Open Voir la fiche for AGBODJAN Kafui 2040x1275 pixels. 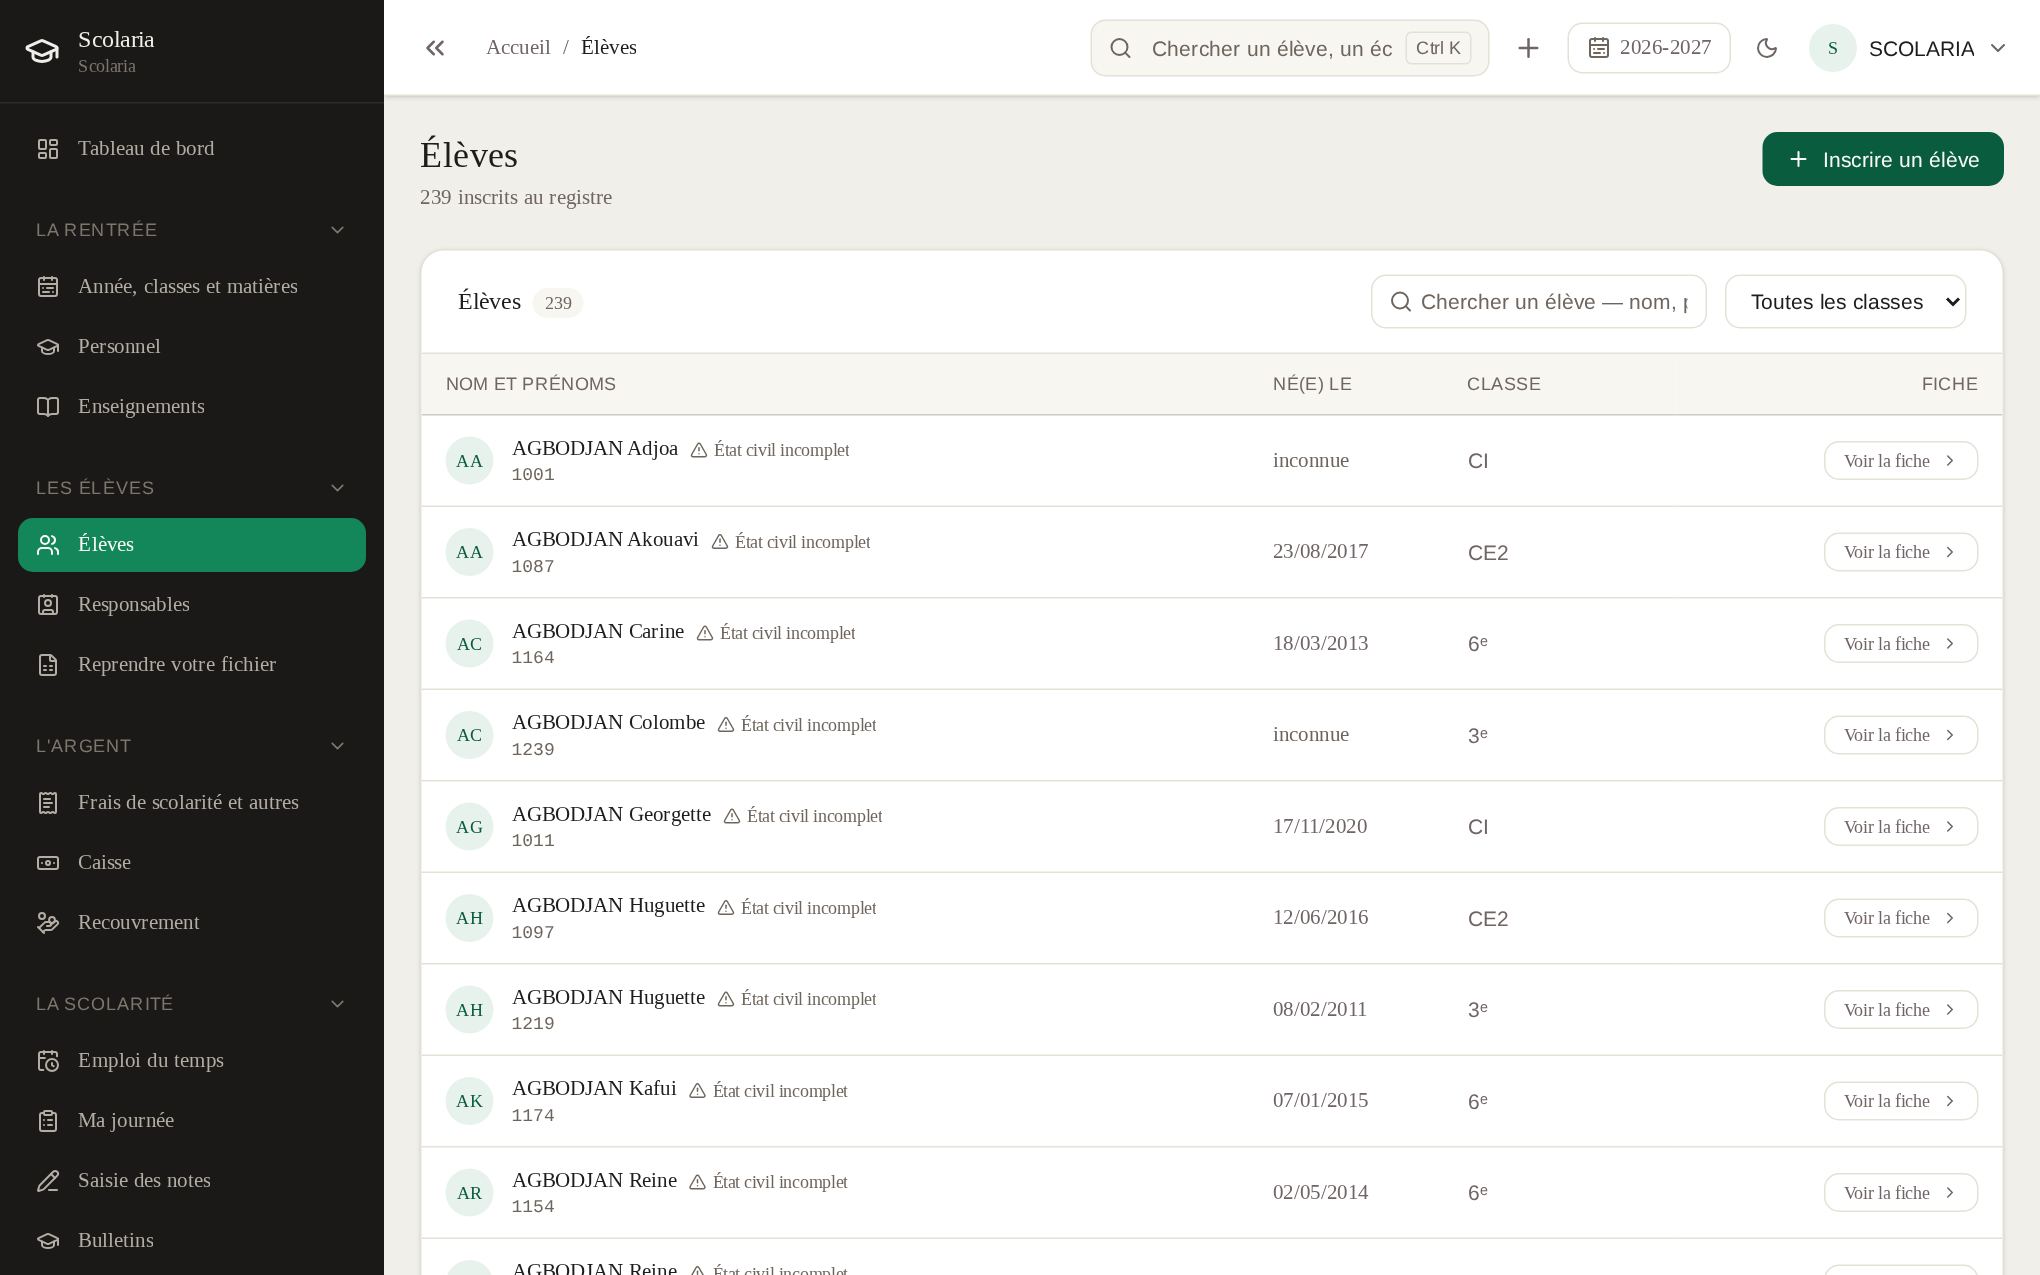(1900, 1101)
